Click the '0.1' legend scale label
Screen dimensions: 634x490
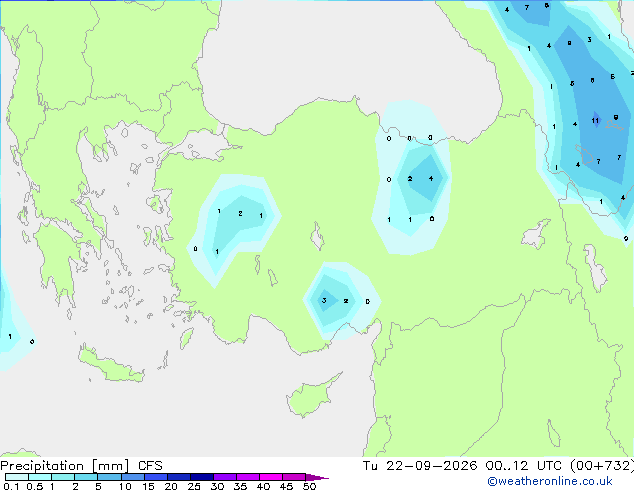pyautogui.click(x=11, y=486)
